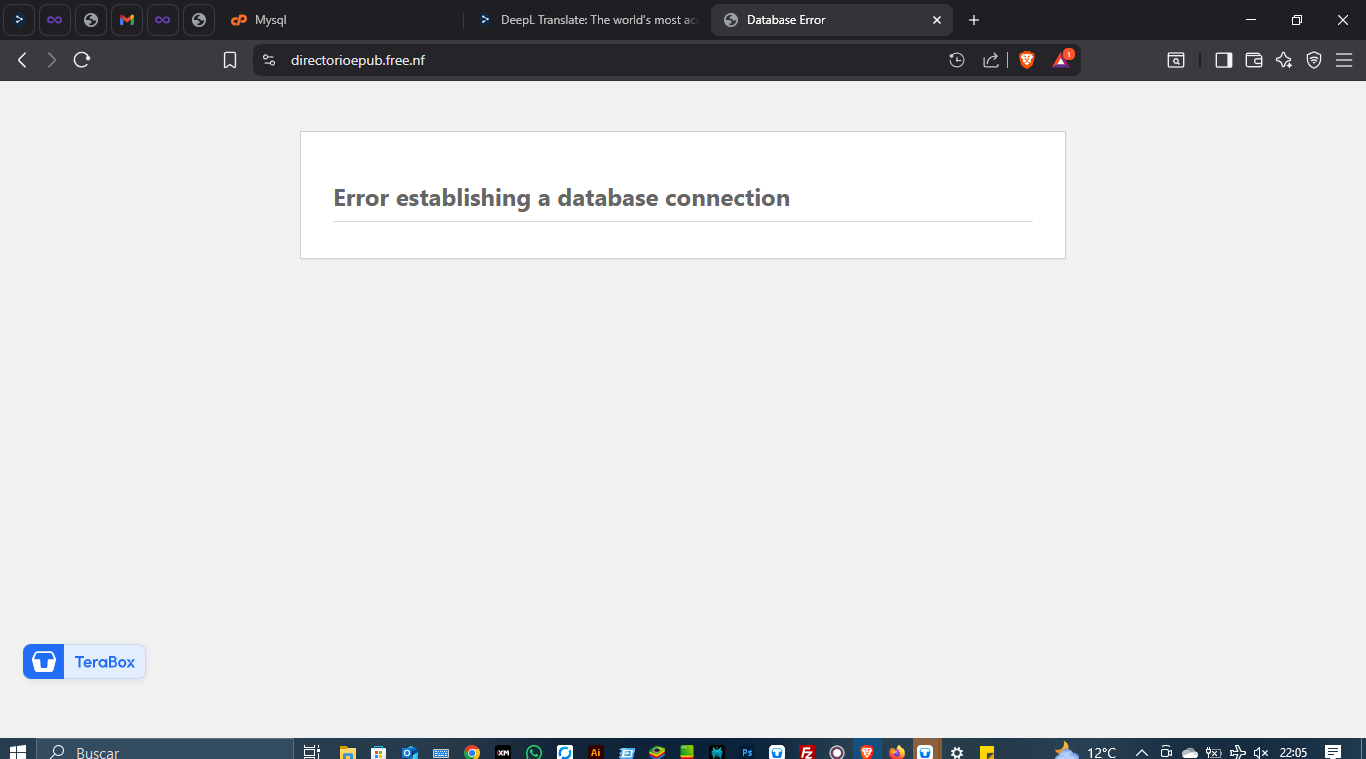1366x759 pixels.
Task: Open the Brave hamburger main menu
Action: click(1344, 60)
